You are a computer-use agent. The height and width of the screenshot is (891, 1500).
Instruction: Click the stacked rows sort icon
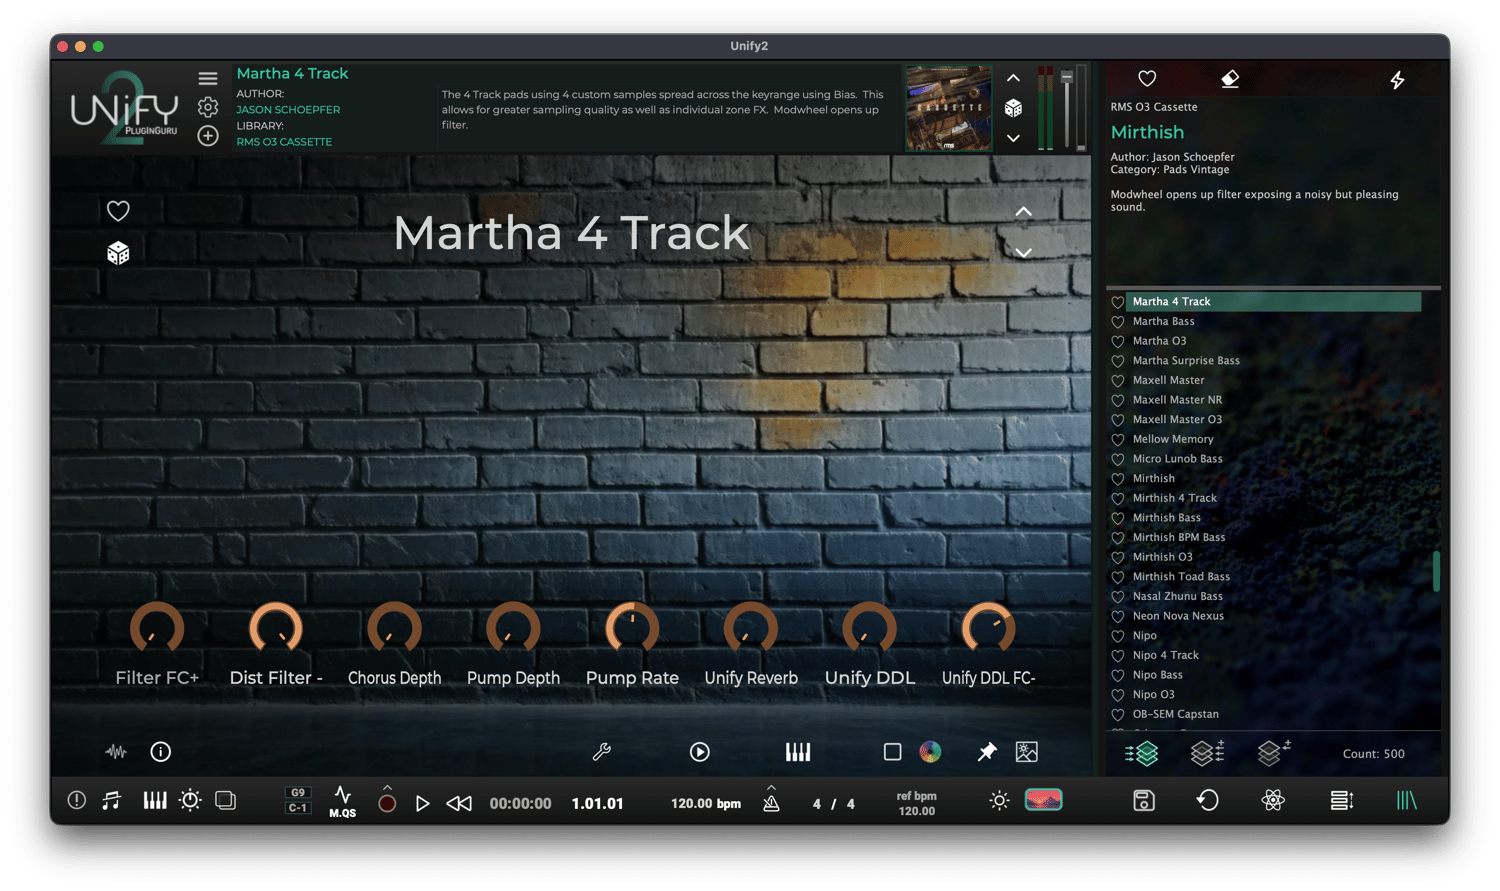(x=1342, y=800)
